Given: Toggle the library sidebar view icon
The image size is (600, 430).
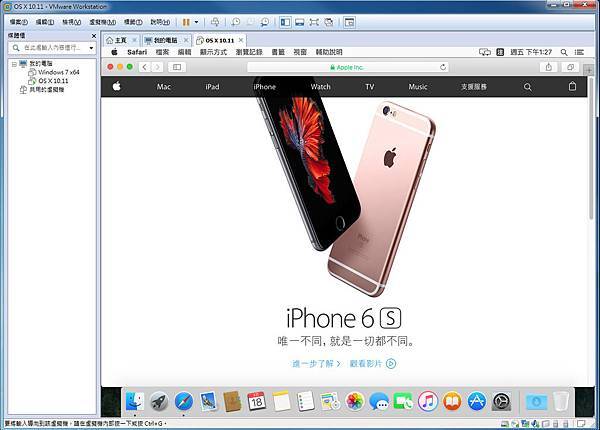Looking at the screenshot, I should tap(285, 22).
